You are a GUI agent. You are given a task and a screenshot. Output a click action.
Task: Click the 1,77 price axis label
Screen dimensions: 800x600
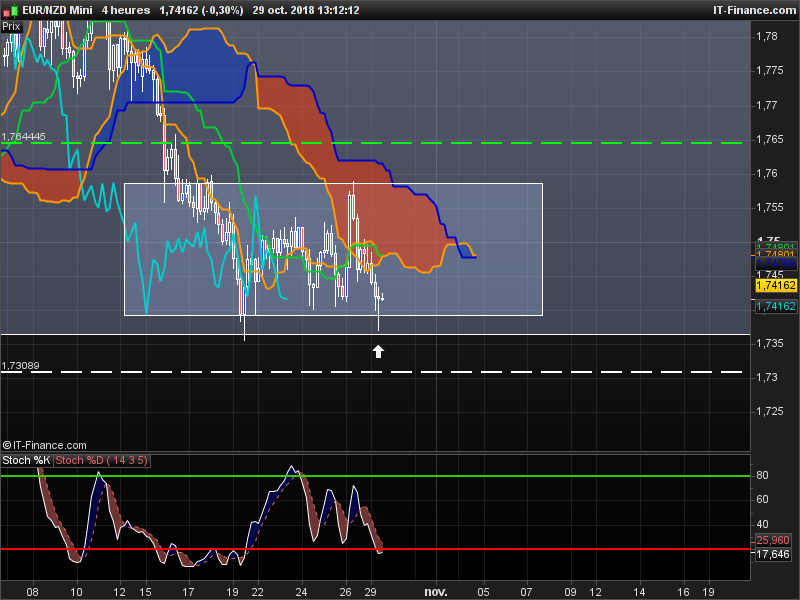coord(767,105)
